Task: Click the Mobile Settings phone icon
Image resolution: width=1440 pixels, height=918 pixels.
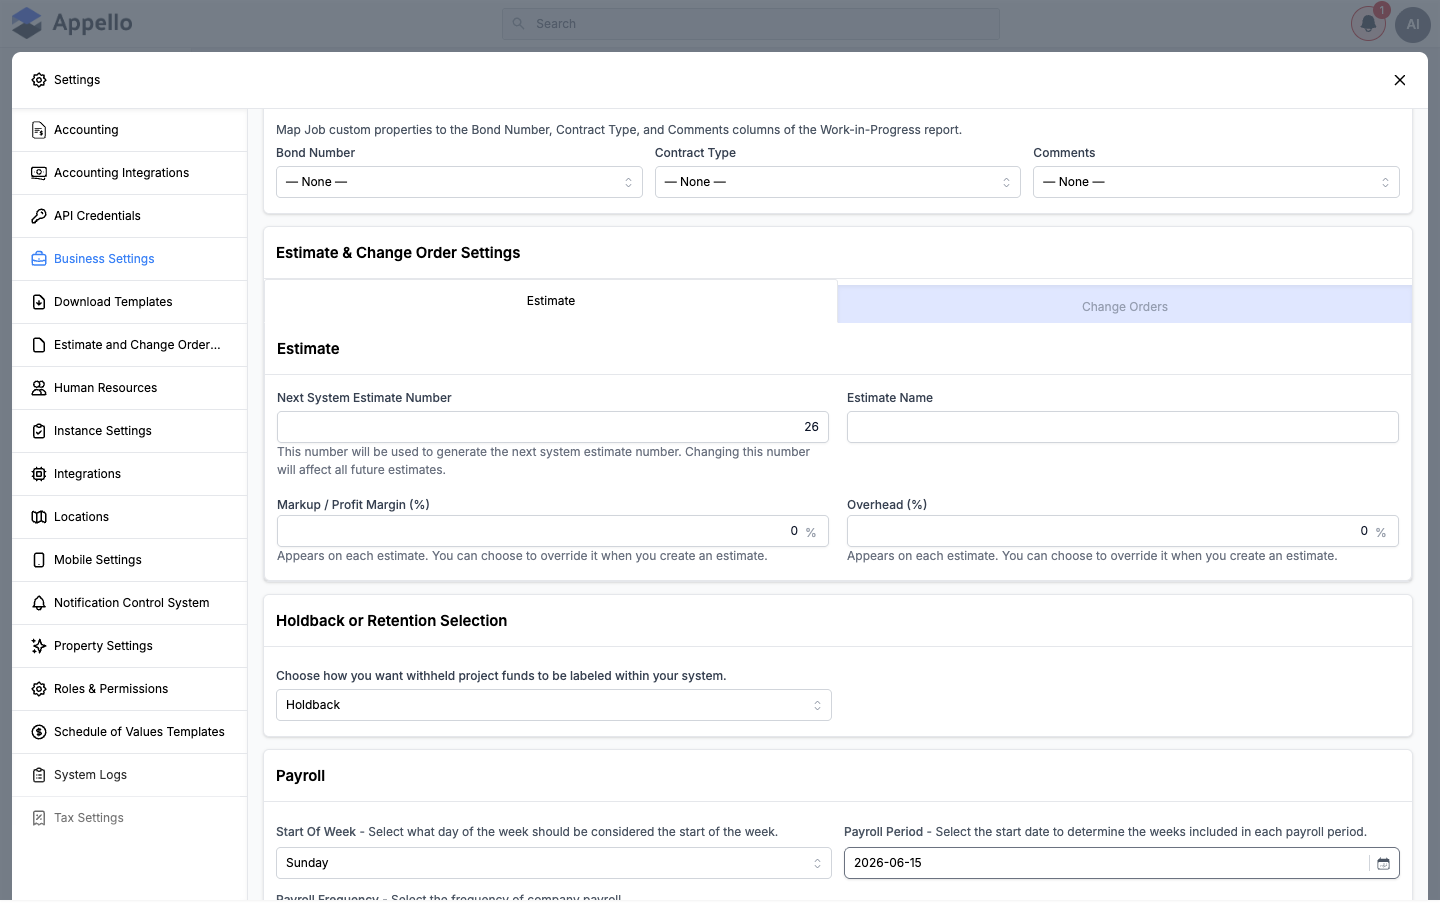Action: [x=39, y=560]
